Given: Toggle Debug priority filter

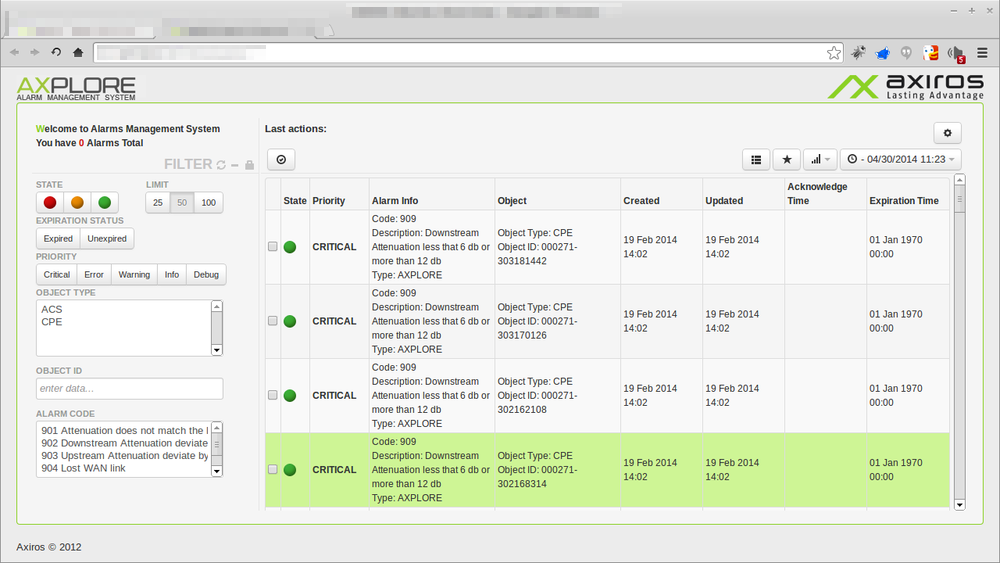Looking at the screenshot, I should tap(206, 275).
